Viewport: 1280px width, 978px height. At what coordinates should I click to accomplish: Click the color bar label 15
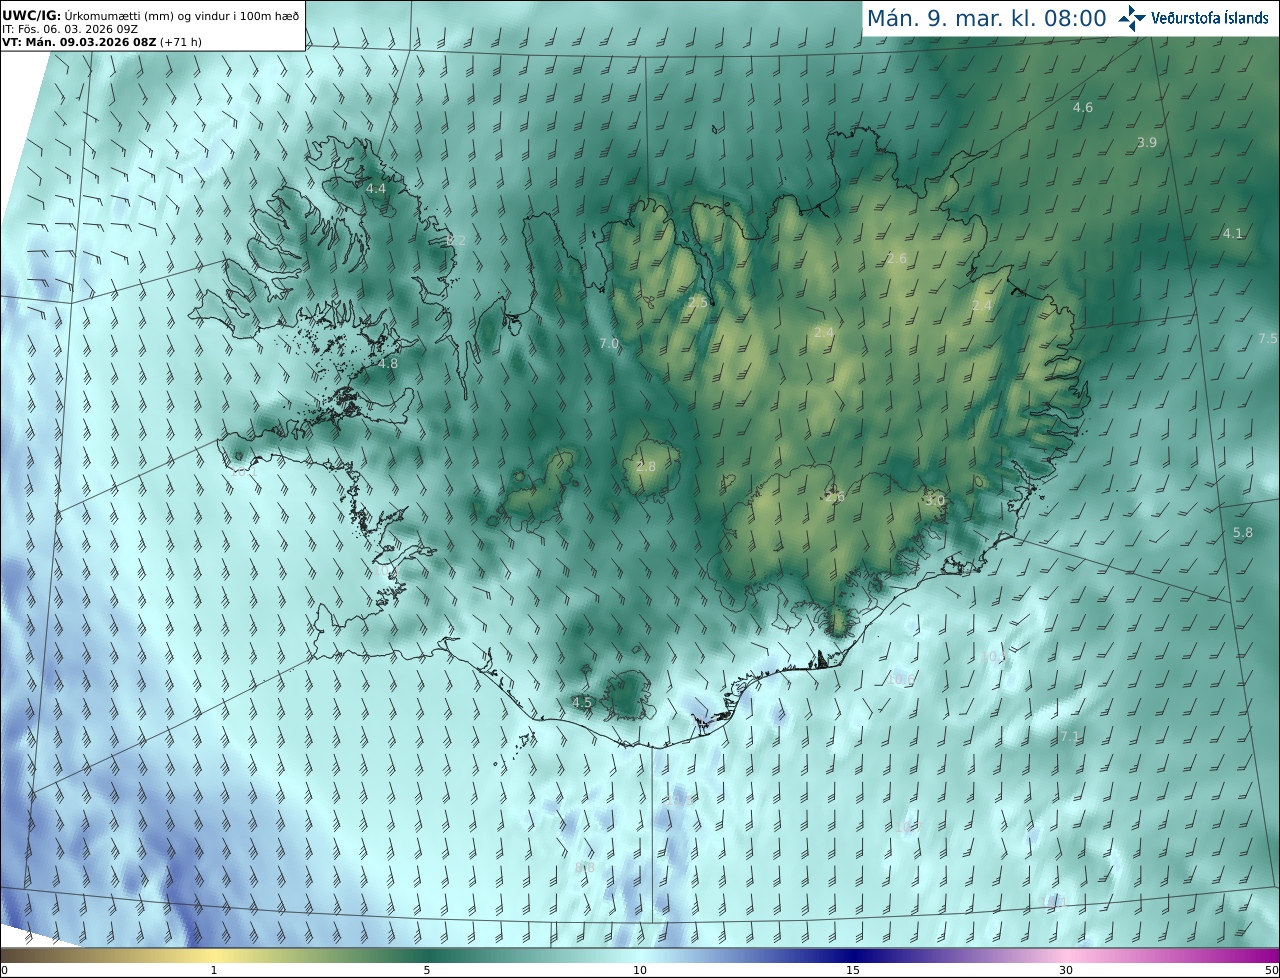(853, 970)
